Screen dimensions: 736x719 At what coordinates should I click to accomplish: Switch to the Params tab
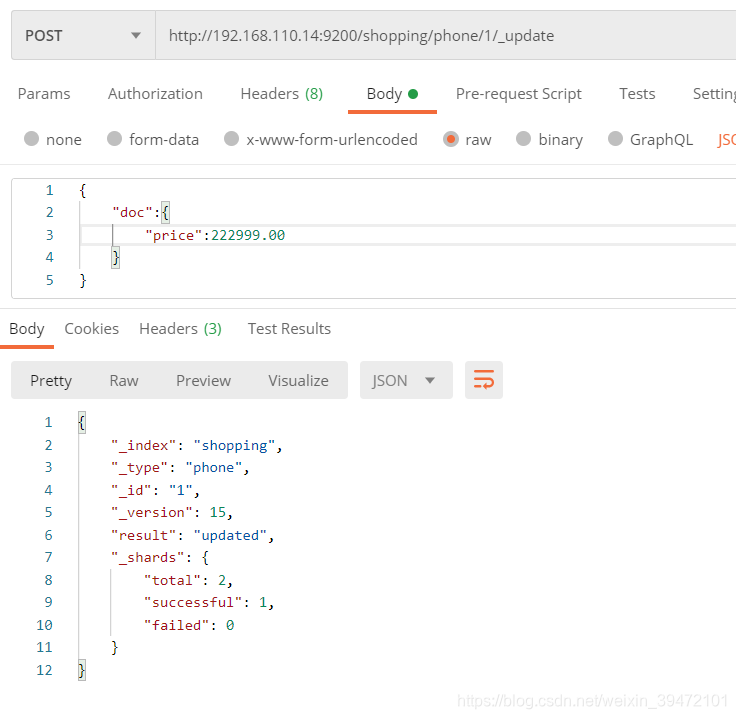(x=44, y=94)
